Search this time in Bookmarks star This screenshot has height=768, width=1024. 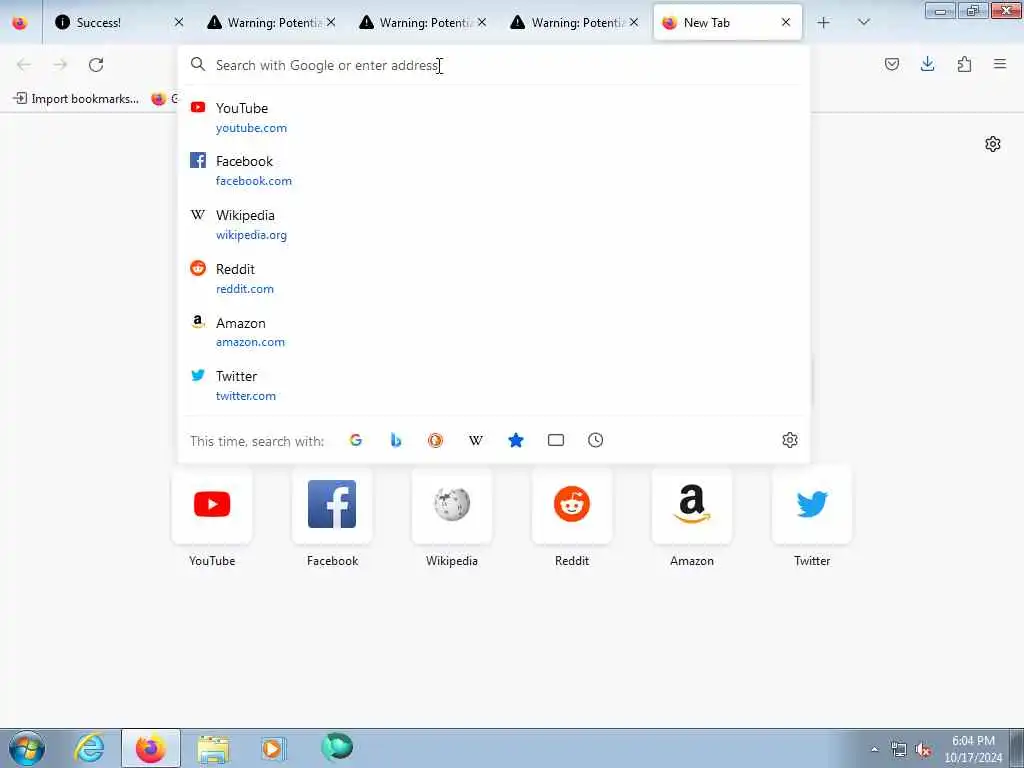point(516,440)
